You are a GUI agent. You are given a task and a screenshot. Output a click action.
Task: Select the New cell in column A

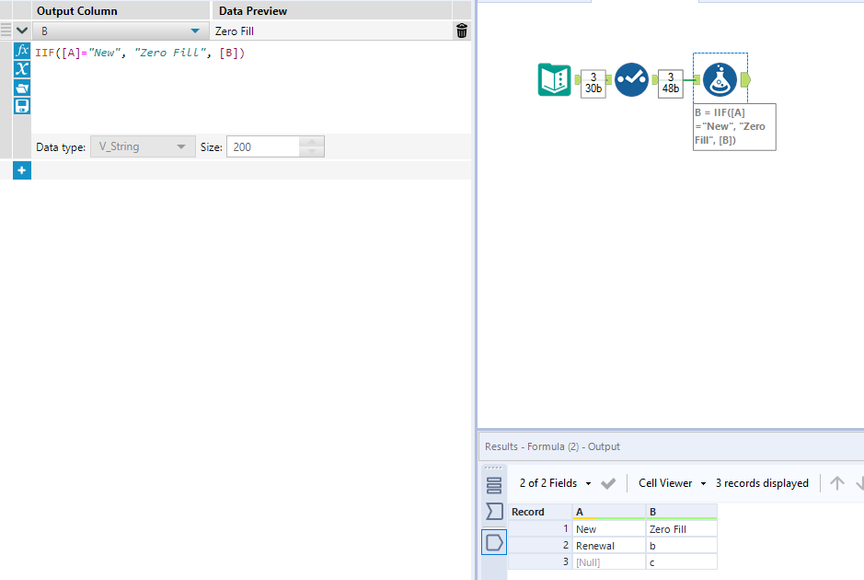609,529
